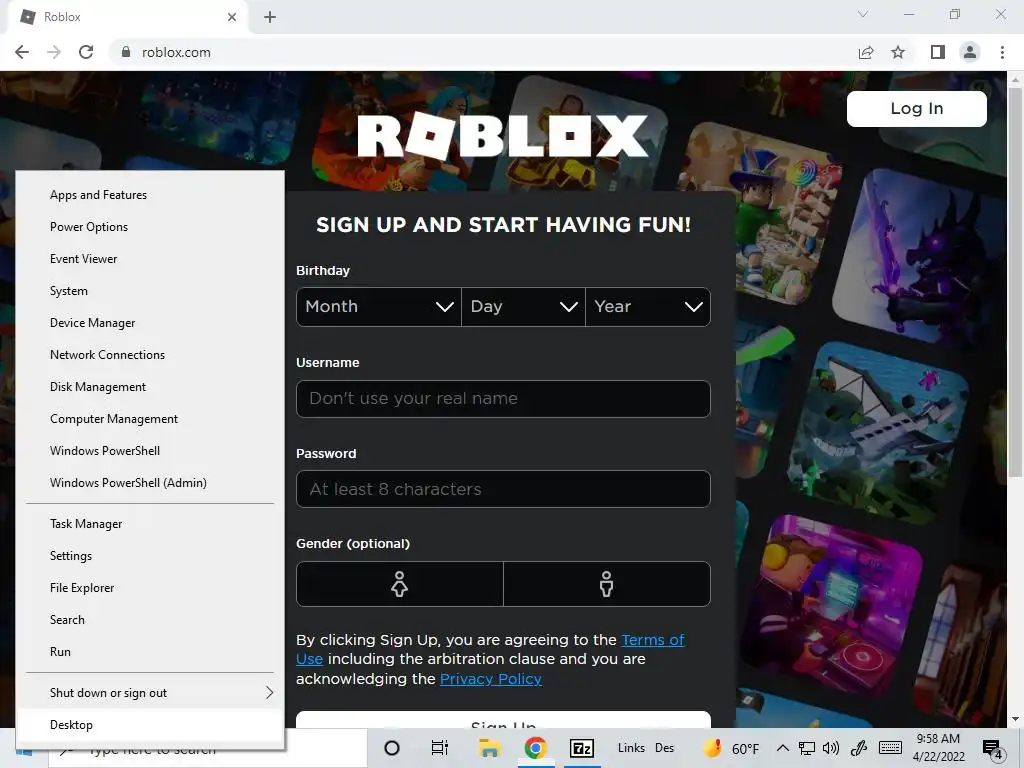Click the pen workspace tray icon
The height and width of the screenshot is (768, 1024).
858,748
